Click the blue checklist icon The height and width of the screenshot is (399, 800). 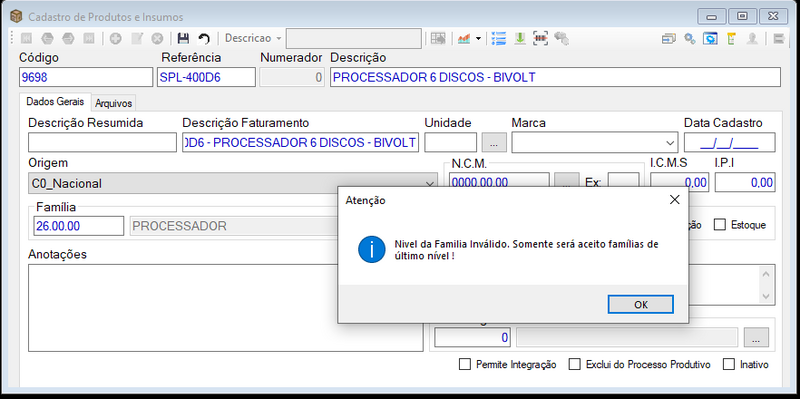point(498,38)
